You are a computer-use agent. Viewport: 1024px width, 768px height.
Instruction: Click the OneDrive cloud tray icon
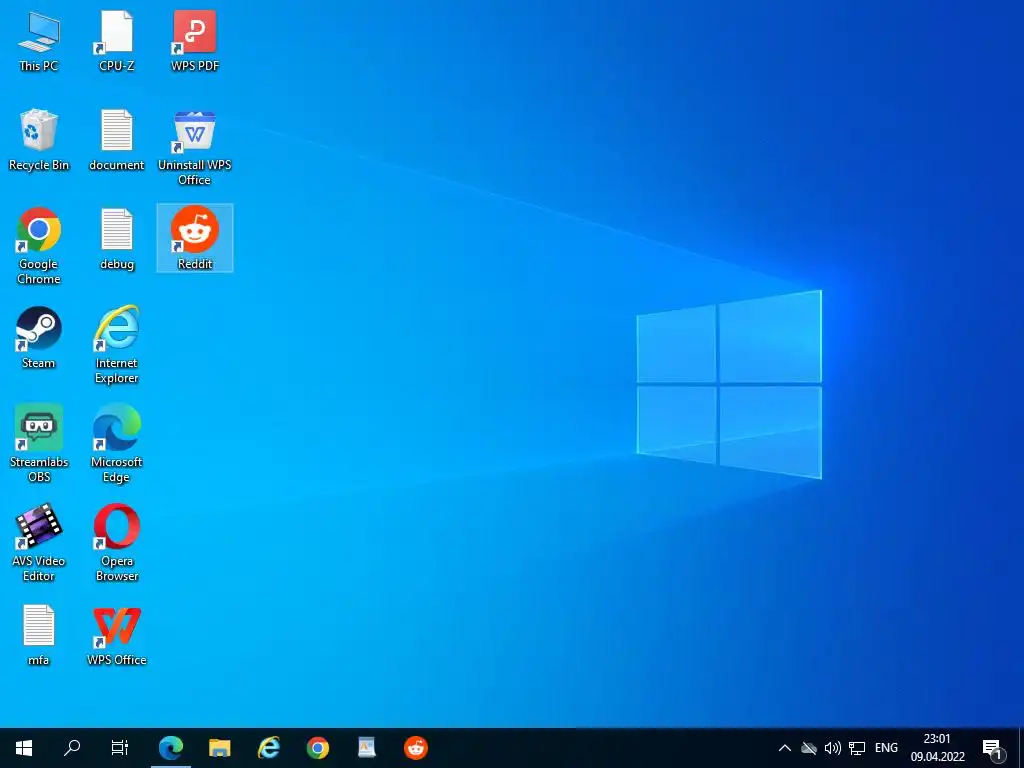[809, 748]
